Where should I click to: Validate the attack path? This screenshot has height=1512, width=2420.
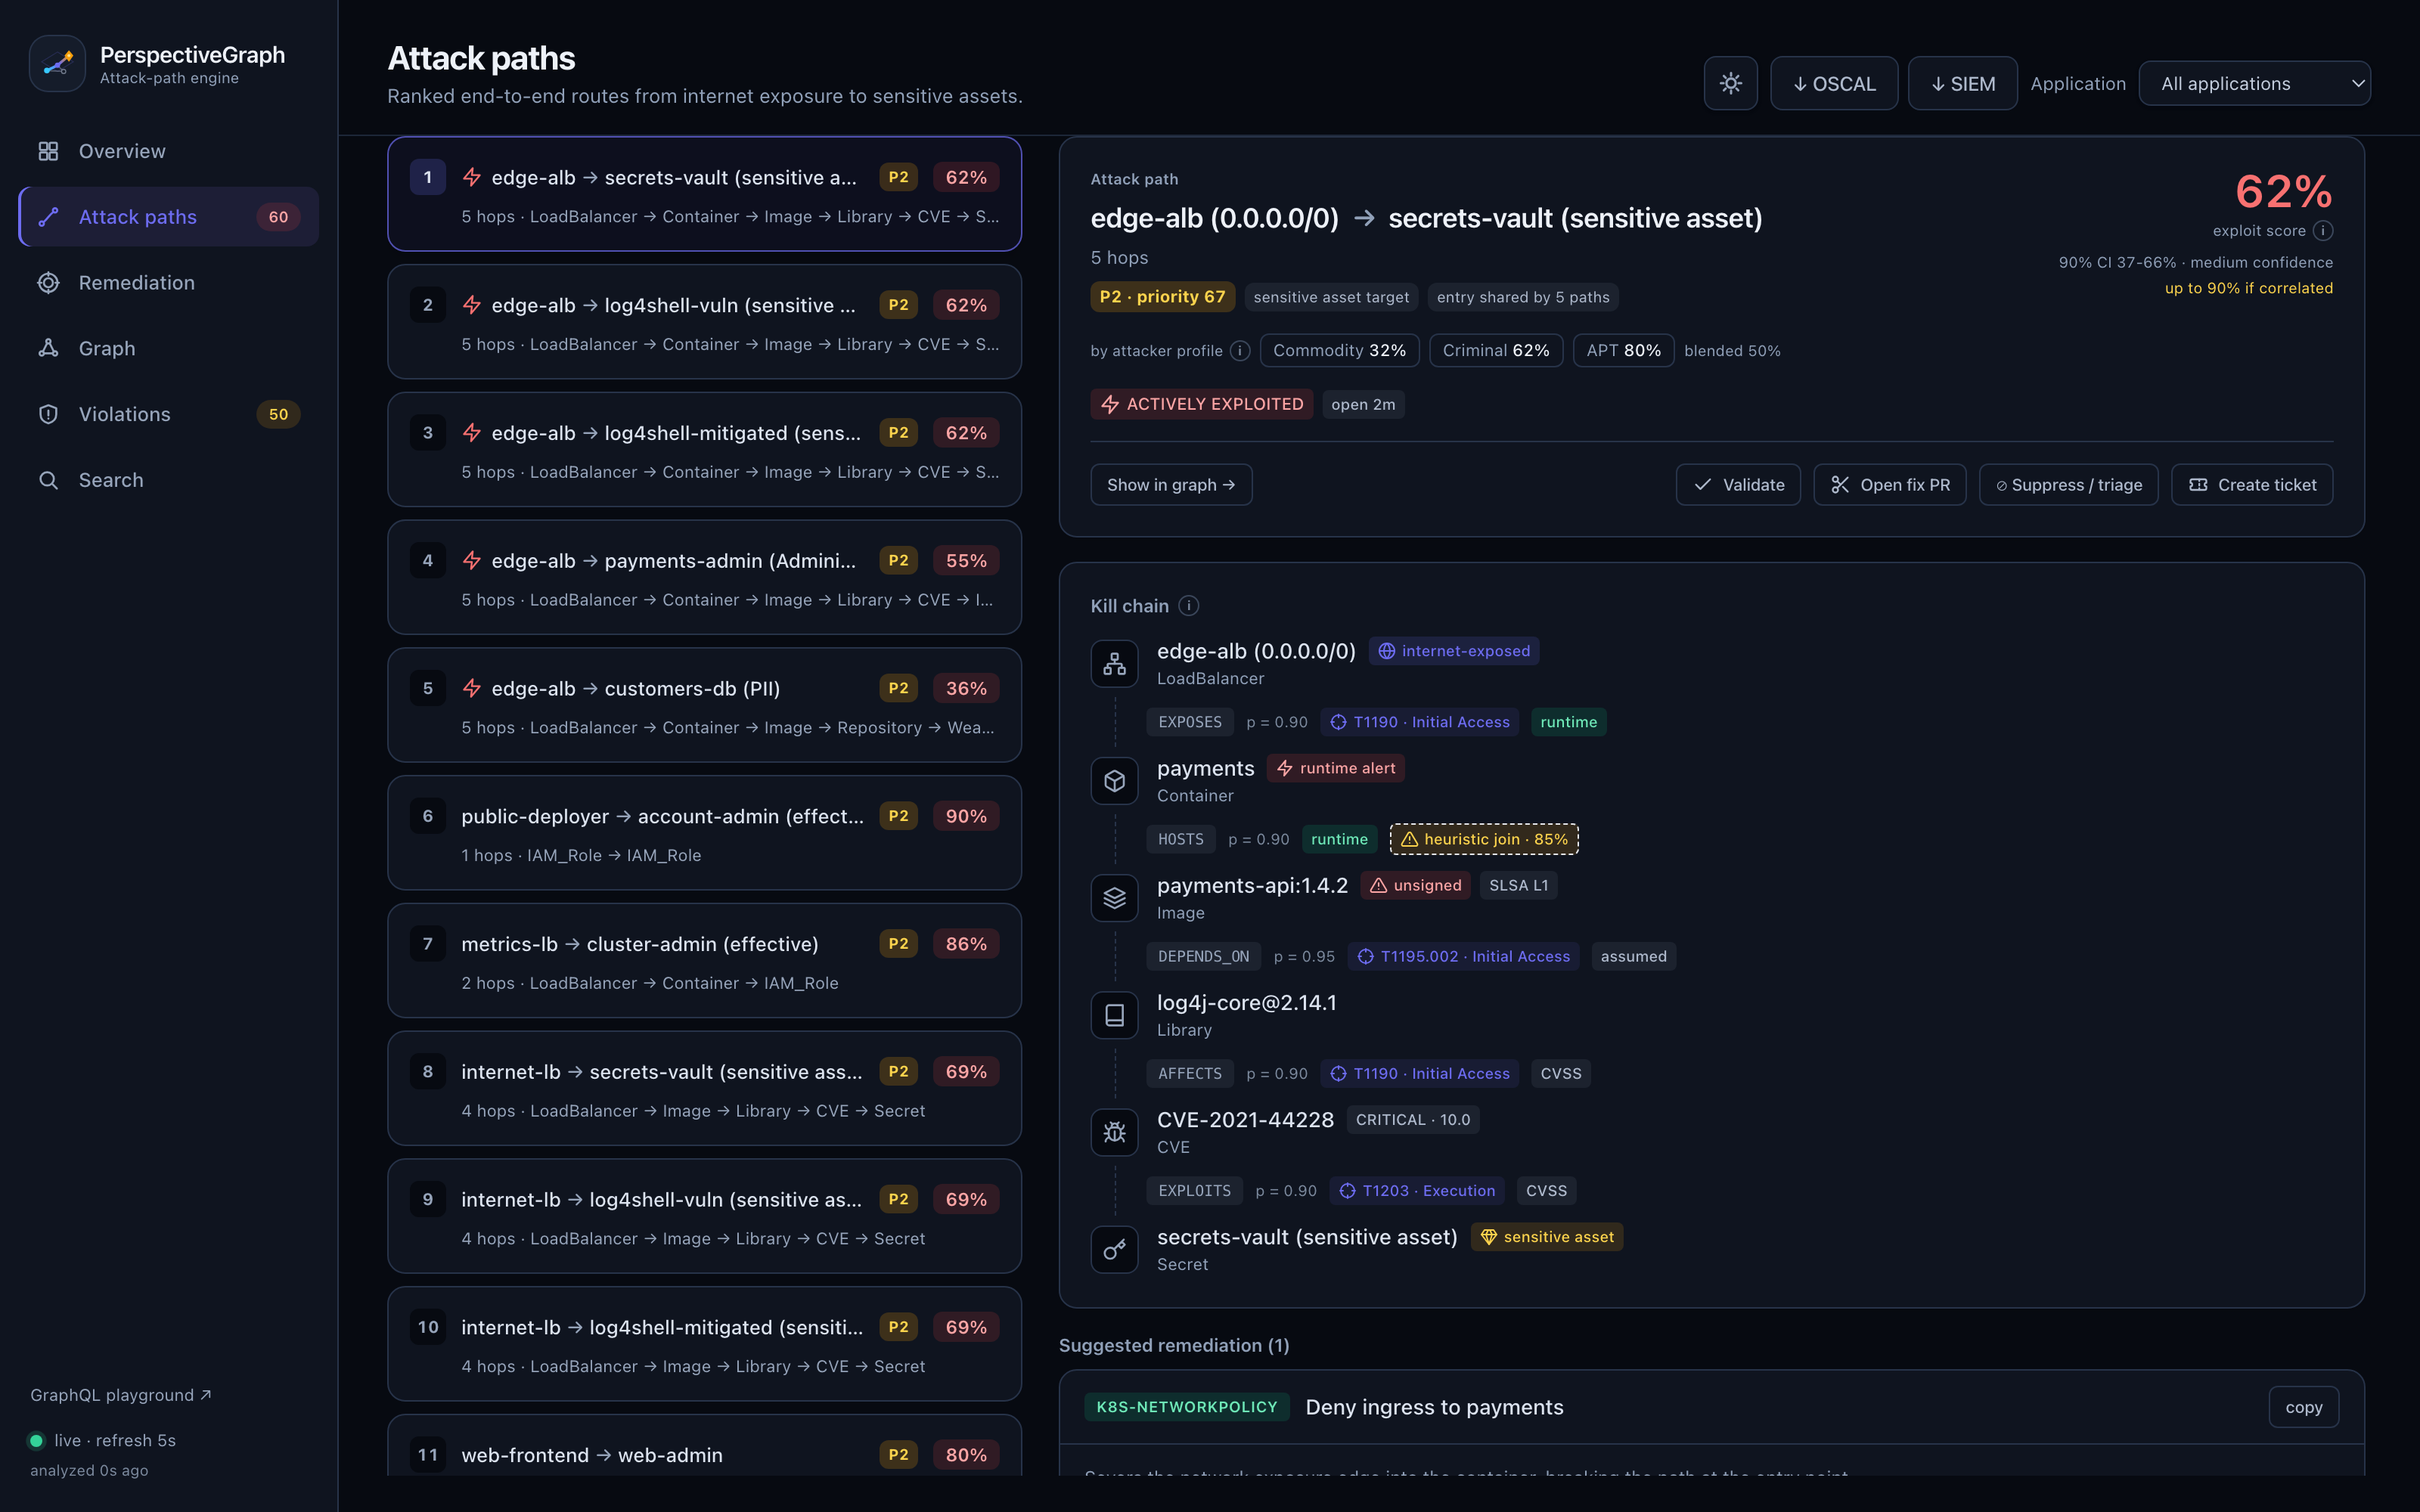[1738, 485]
